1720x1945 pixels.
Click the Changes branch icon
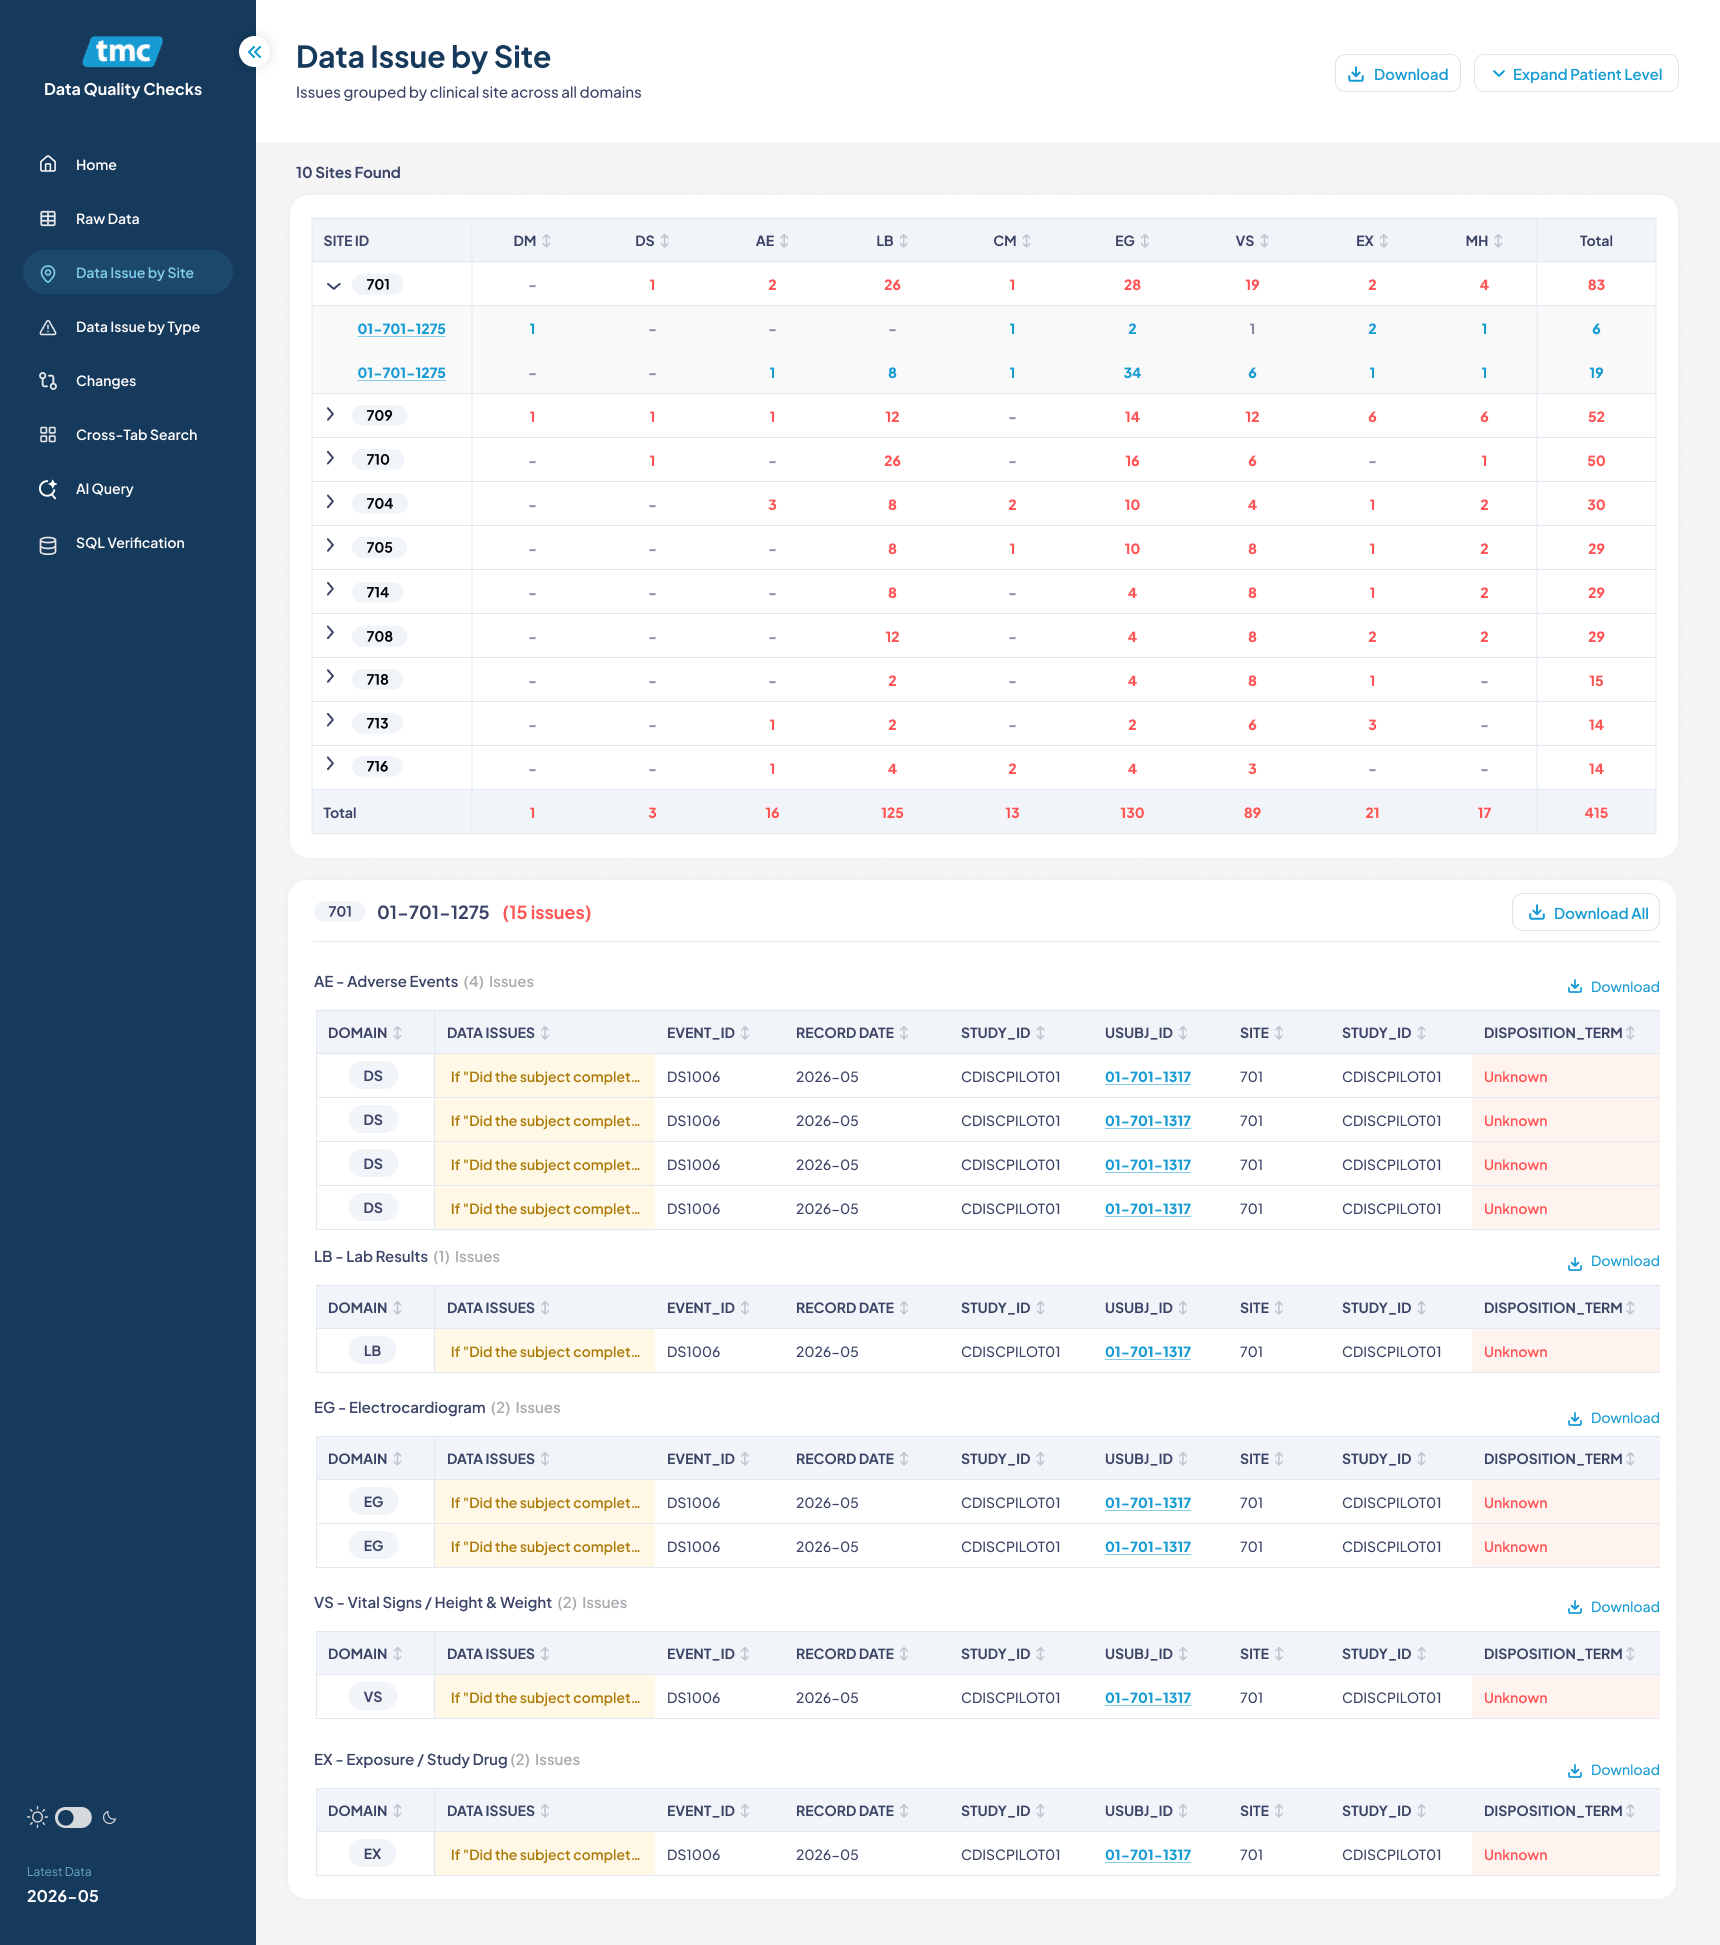[48, 381]
